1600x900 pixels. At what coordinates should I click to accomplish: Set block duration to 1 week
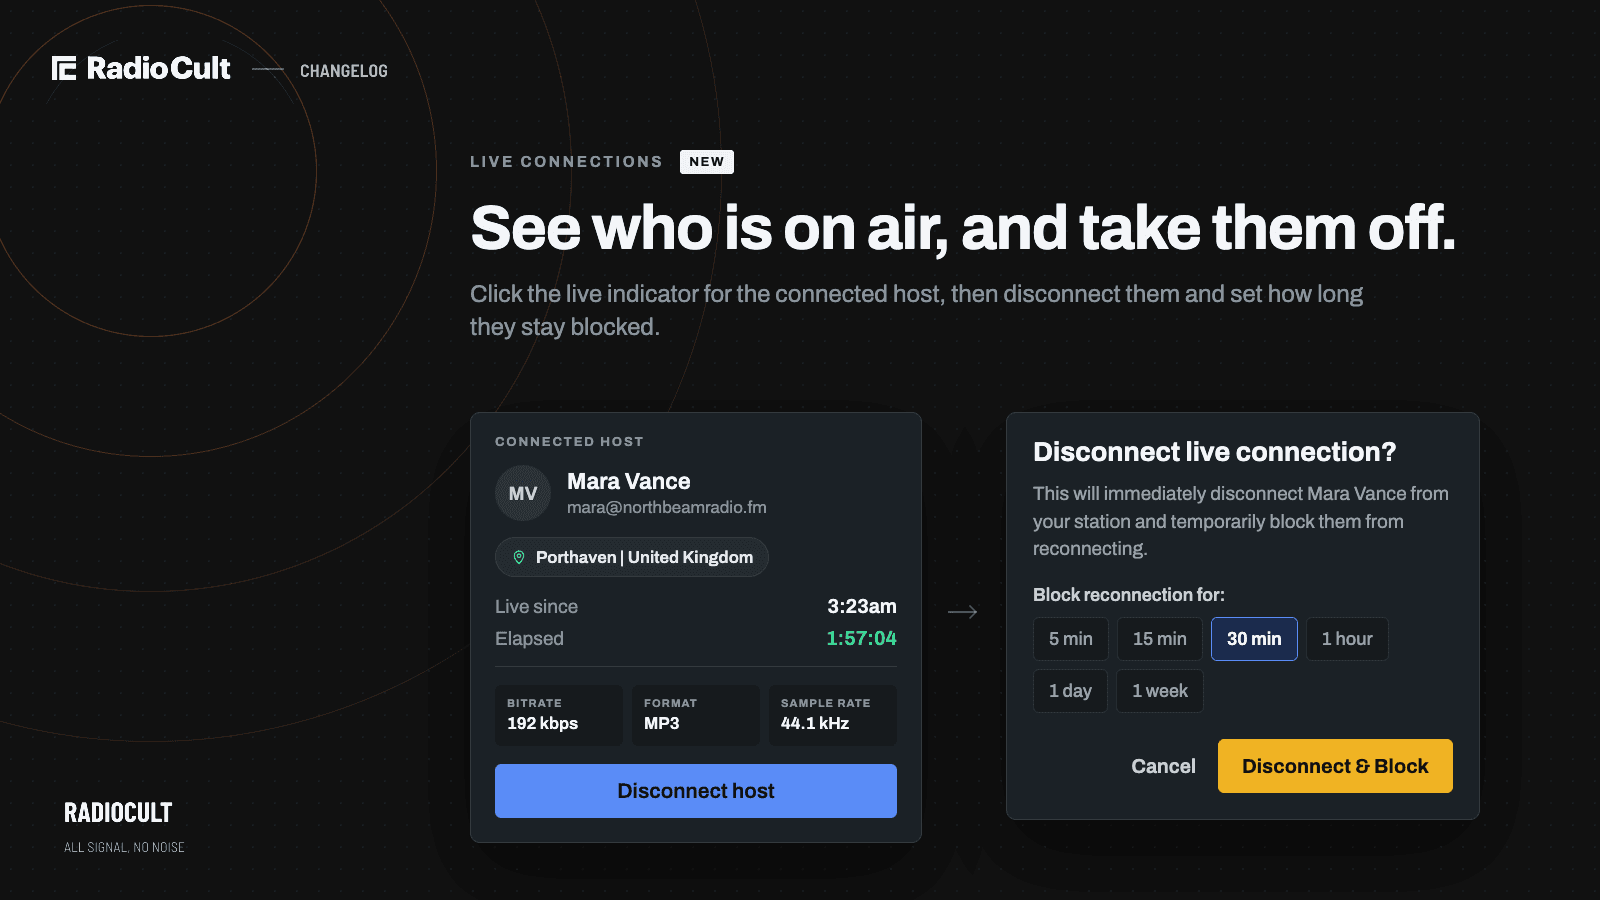pos(1160,691)
